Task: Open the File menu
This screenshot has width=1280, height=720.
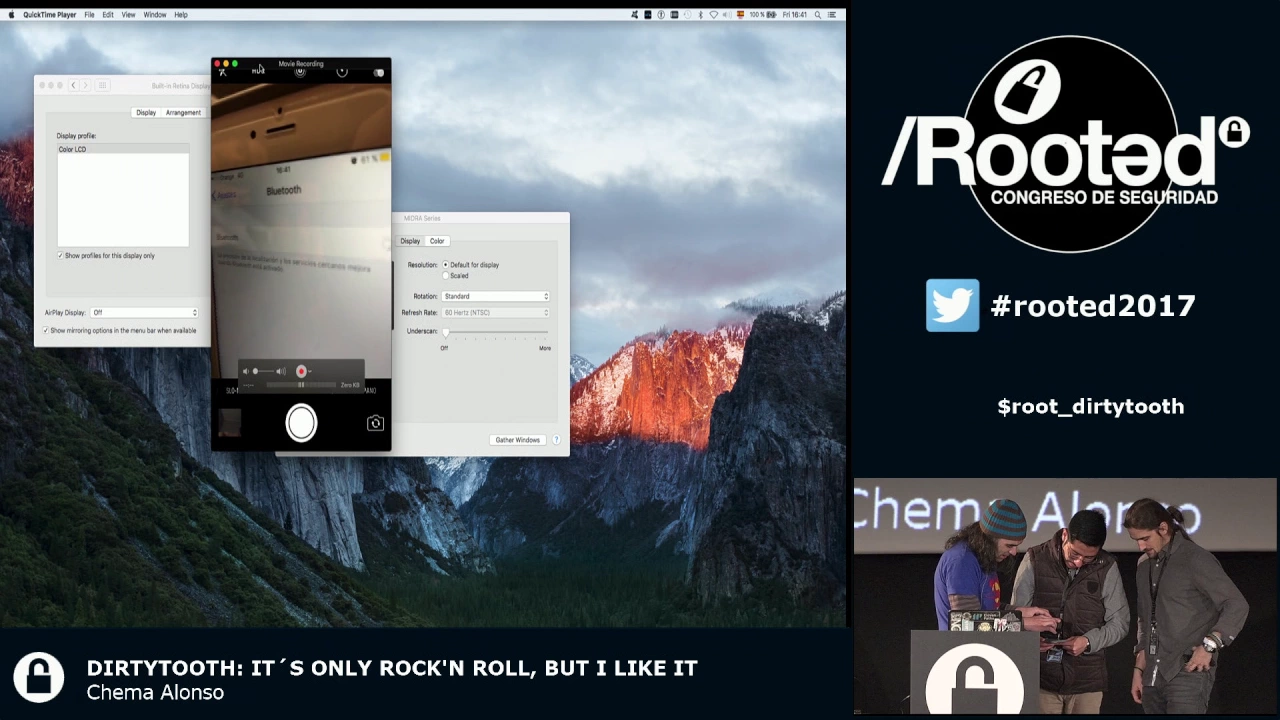Action: (x=89, y=15)
